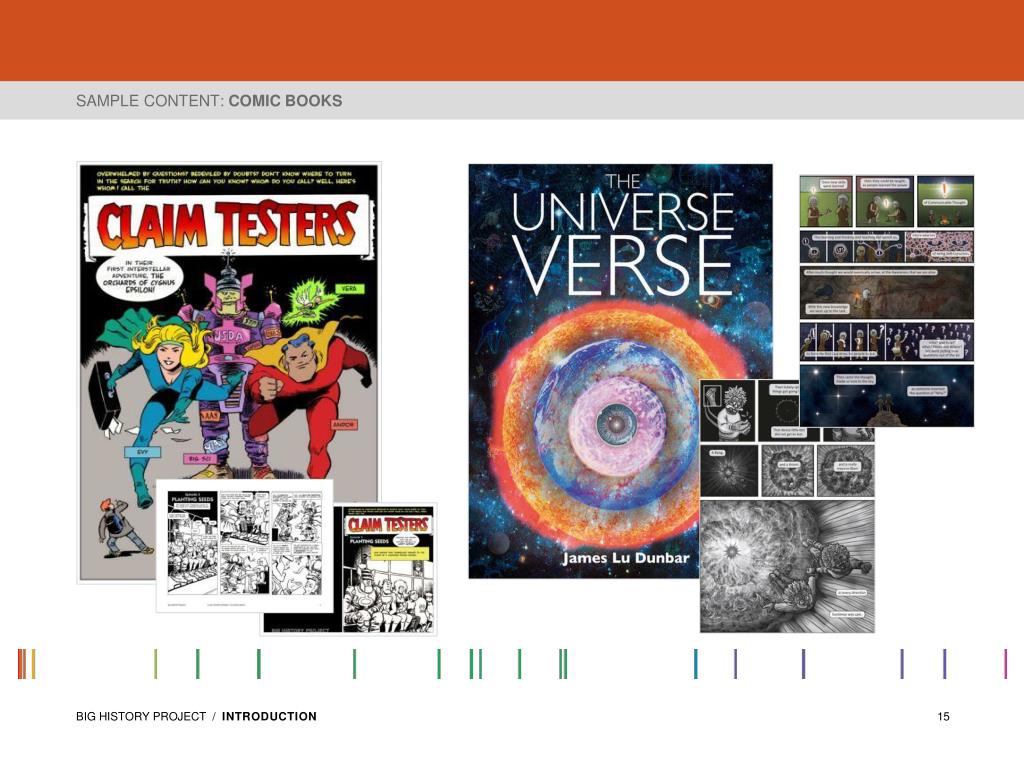Screen dimensions: 1024x768
Task: Click the 'ANDOR' character label
Action: [343, 424]
